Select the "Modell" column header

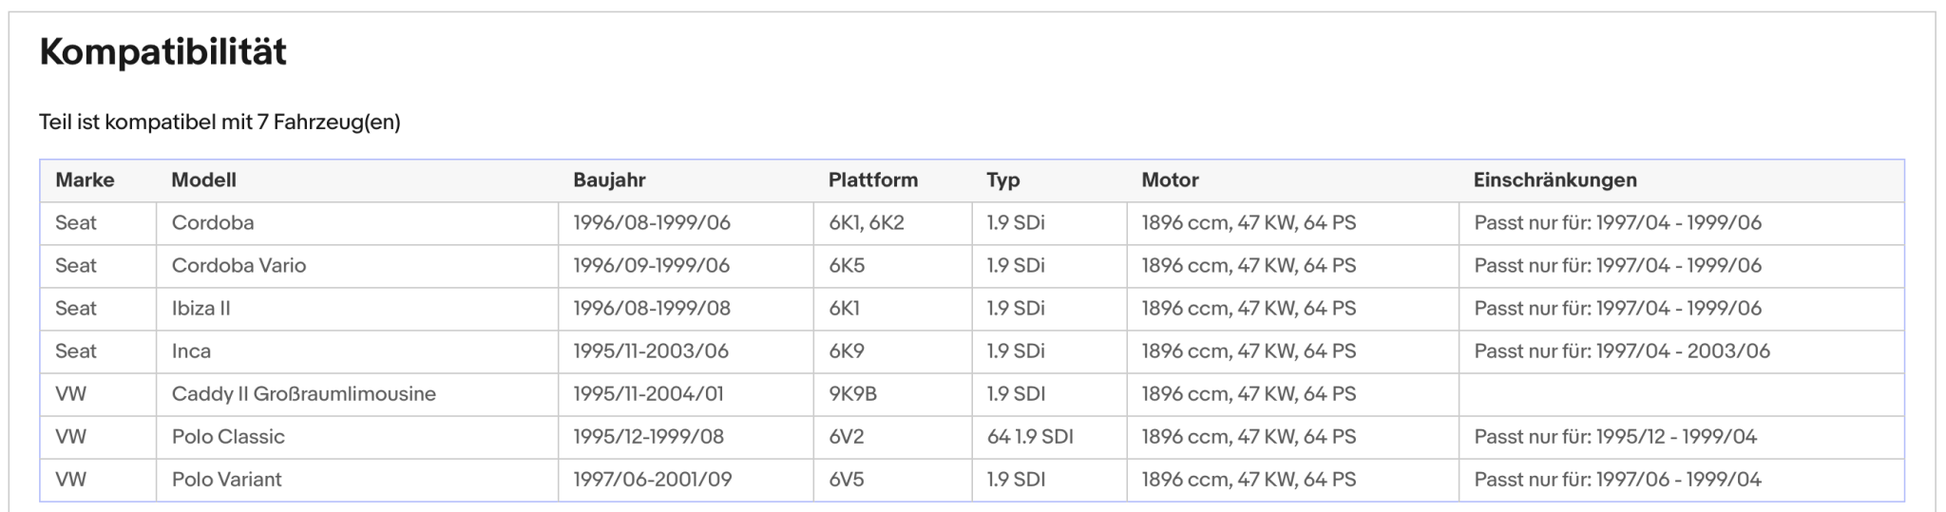(x=204, y=180)
